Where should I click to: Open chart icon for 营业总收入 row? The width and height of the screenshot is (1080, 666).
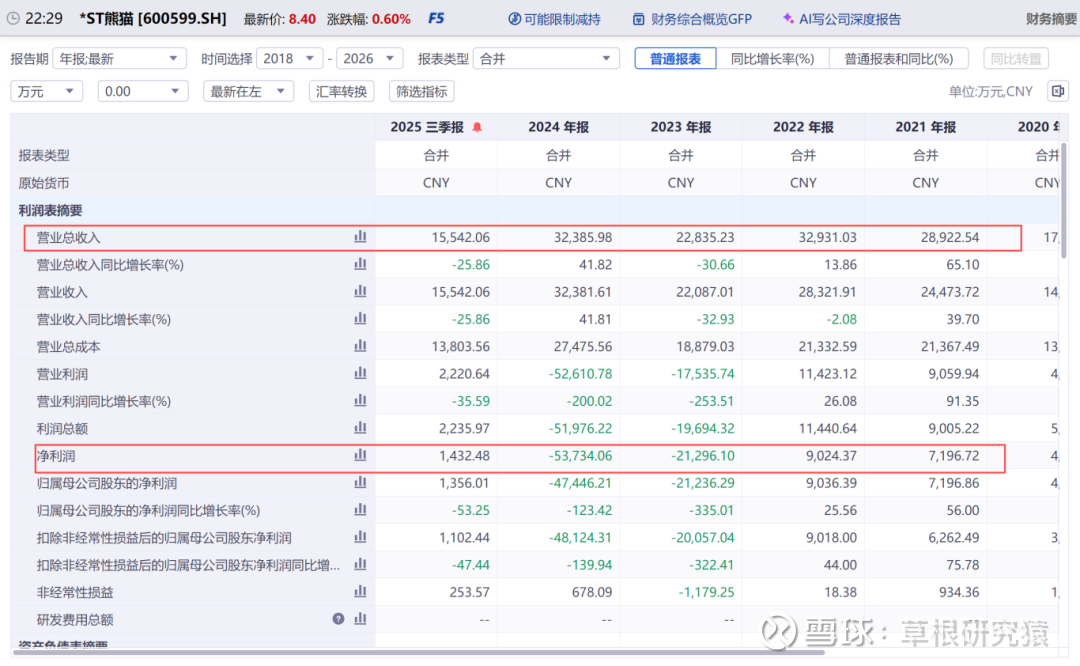[360, 238]
